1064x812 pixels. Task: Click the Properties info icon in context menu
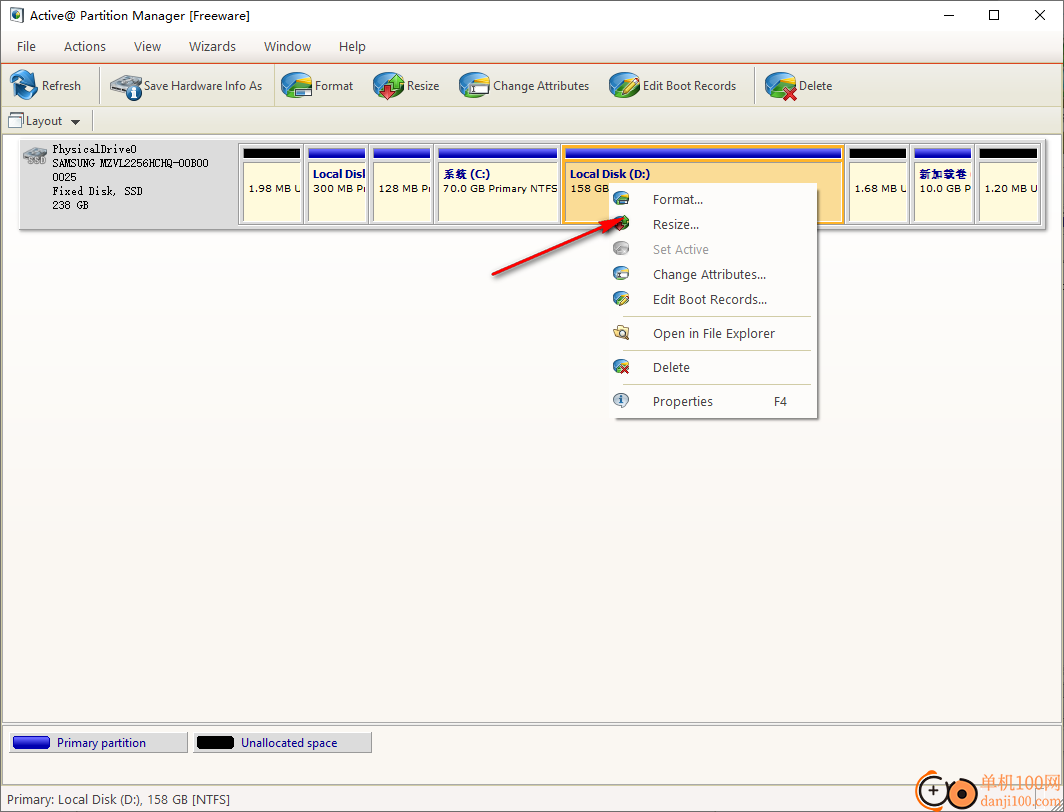[x=621, y=401]
